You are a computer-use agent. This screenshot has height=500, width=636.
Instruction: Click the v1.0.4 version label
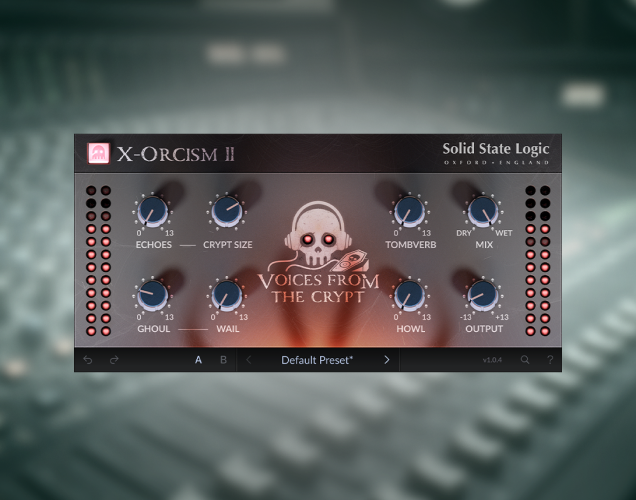[492, 360]
